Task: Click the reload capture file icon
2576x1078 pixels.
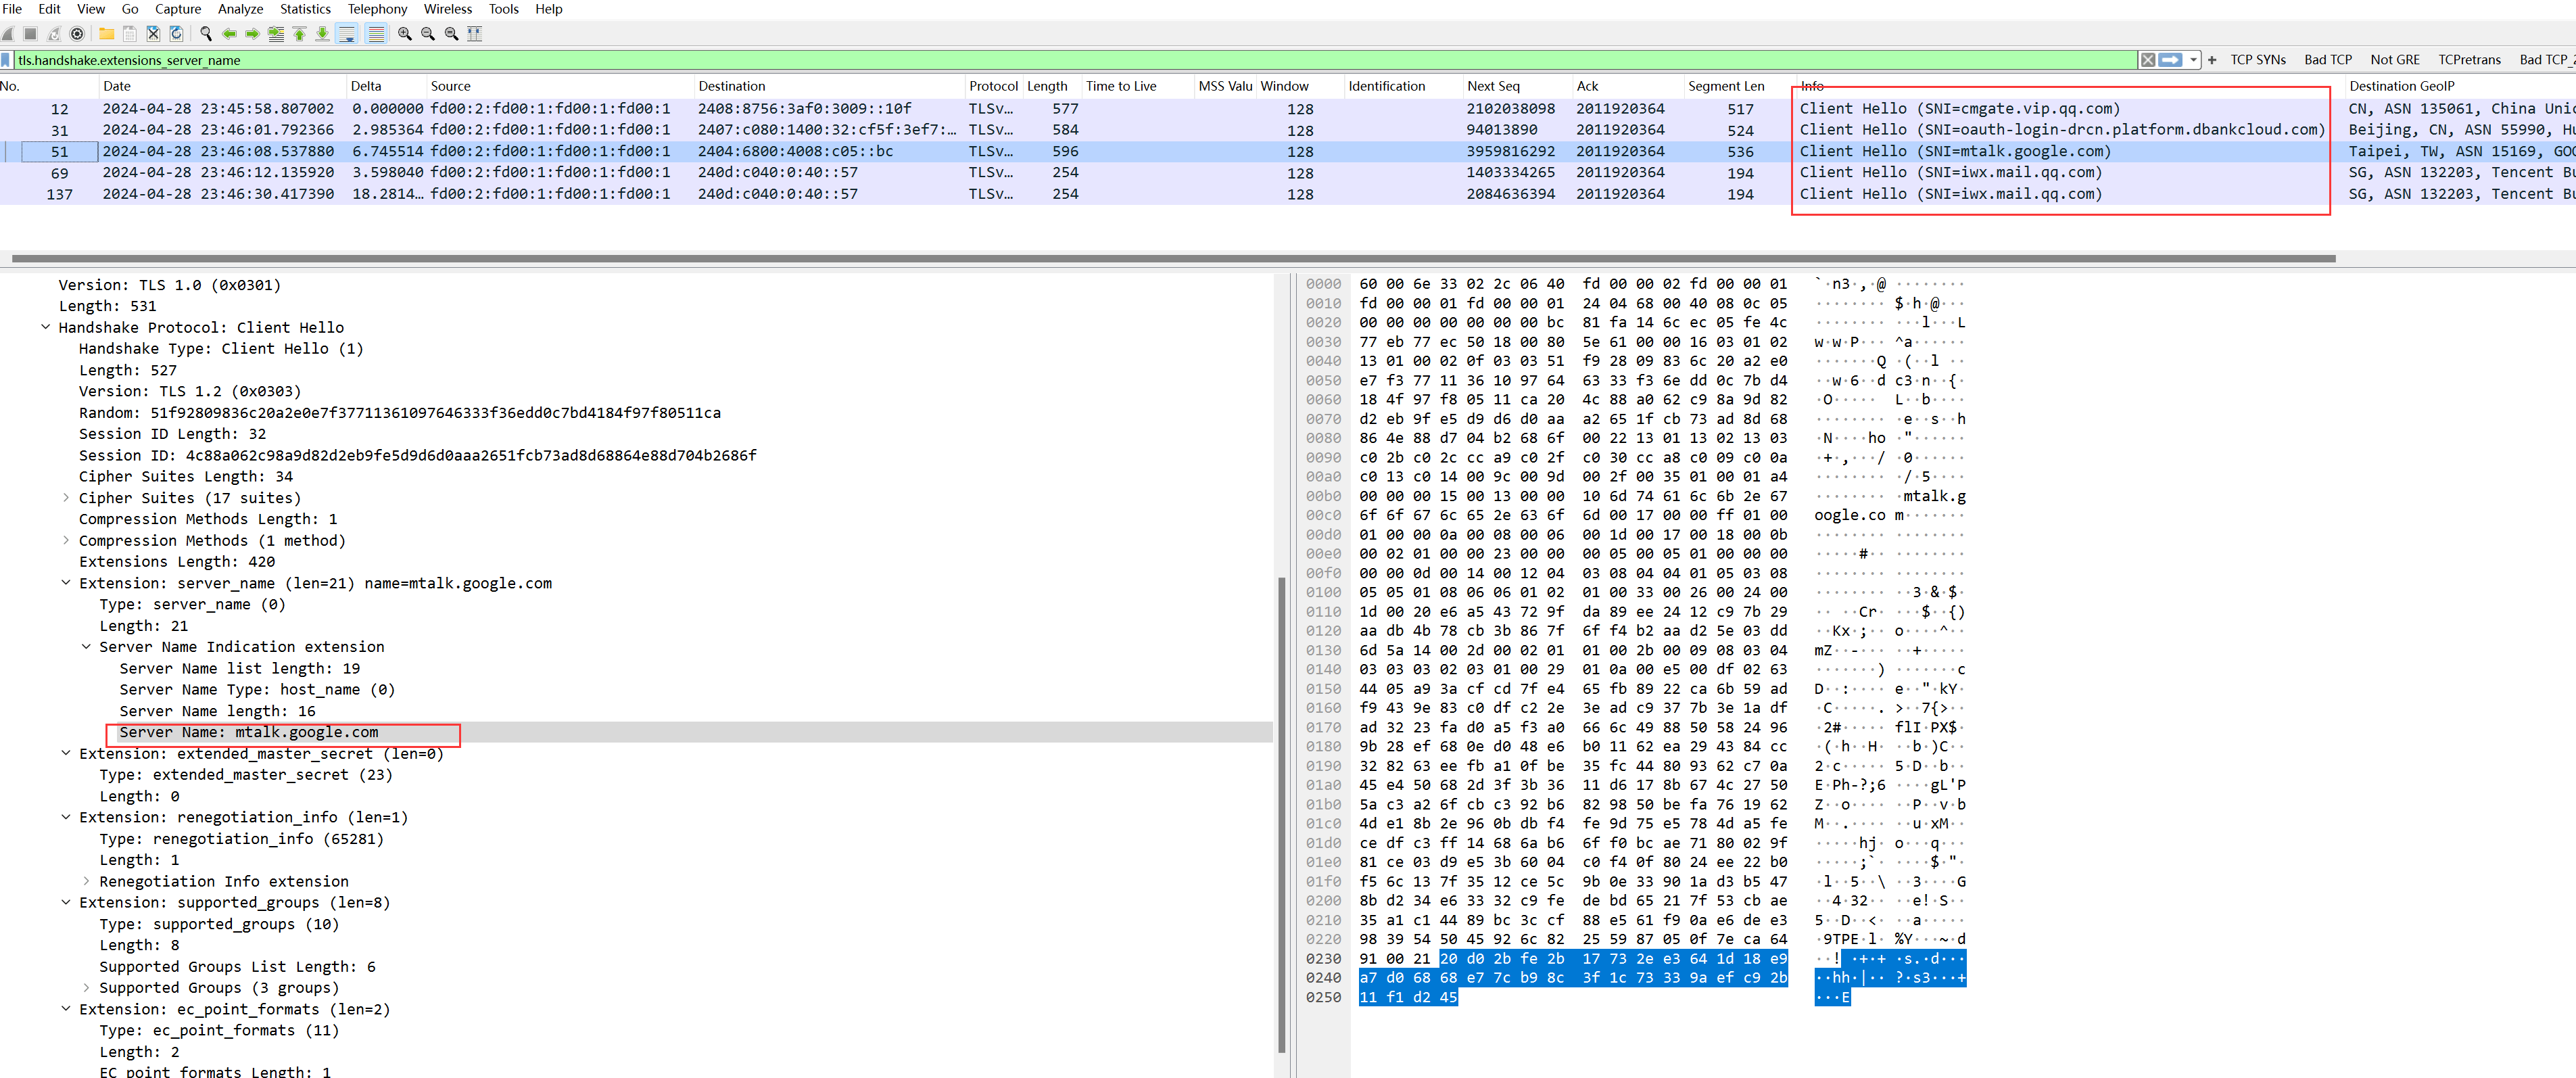Action: point(176,33)
